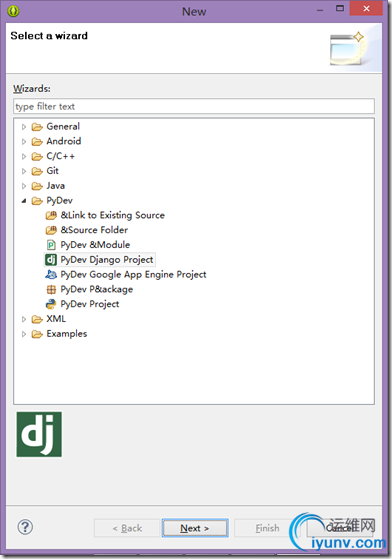Maximize the New dialog window
This screenshot has height=559, width=392.
[x=340, y=9]
